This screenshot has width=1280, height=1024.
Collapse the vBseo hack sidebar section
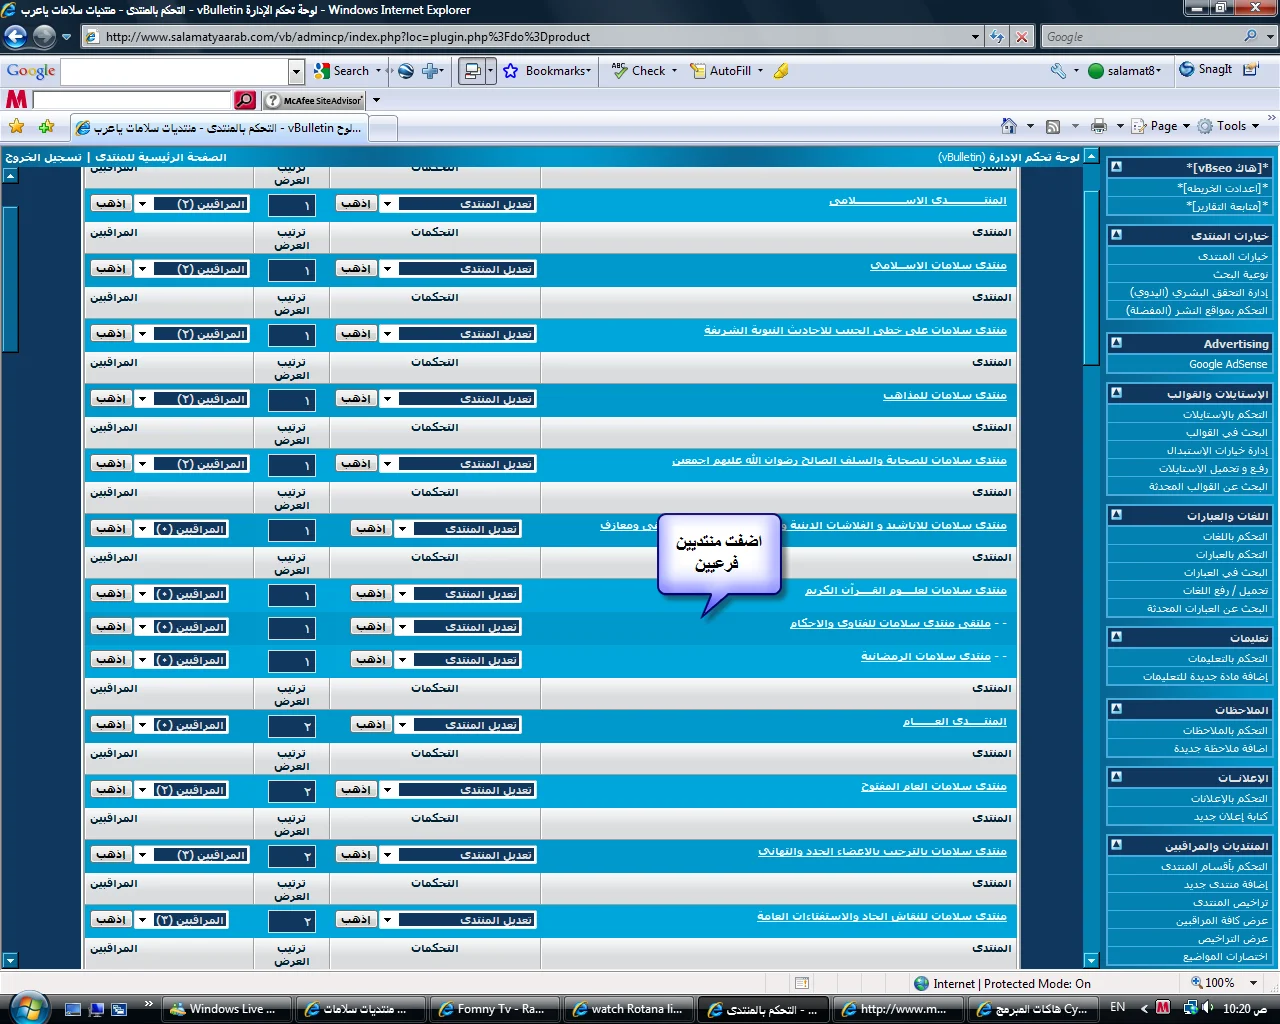pyautogui.click(x=1117, y=167)
